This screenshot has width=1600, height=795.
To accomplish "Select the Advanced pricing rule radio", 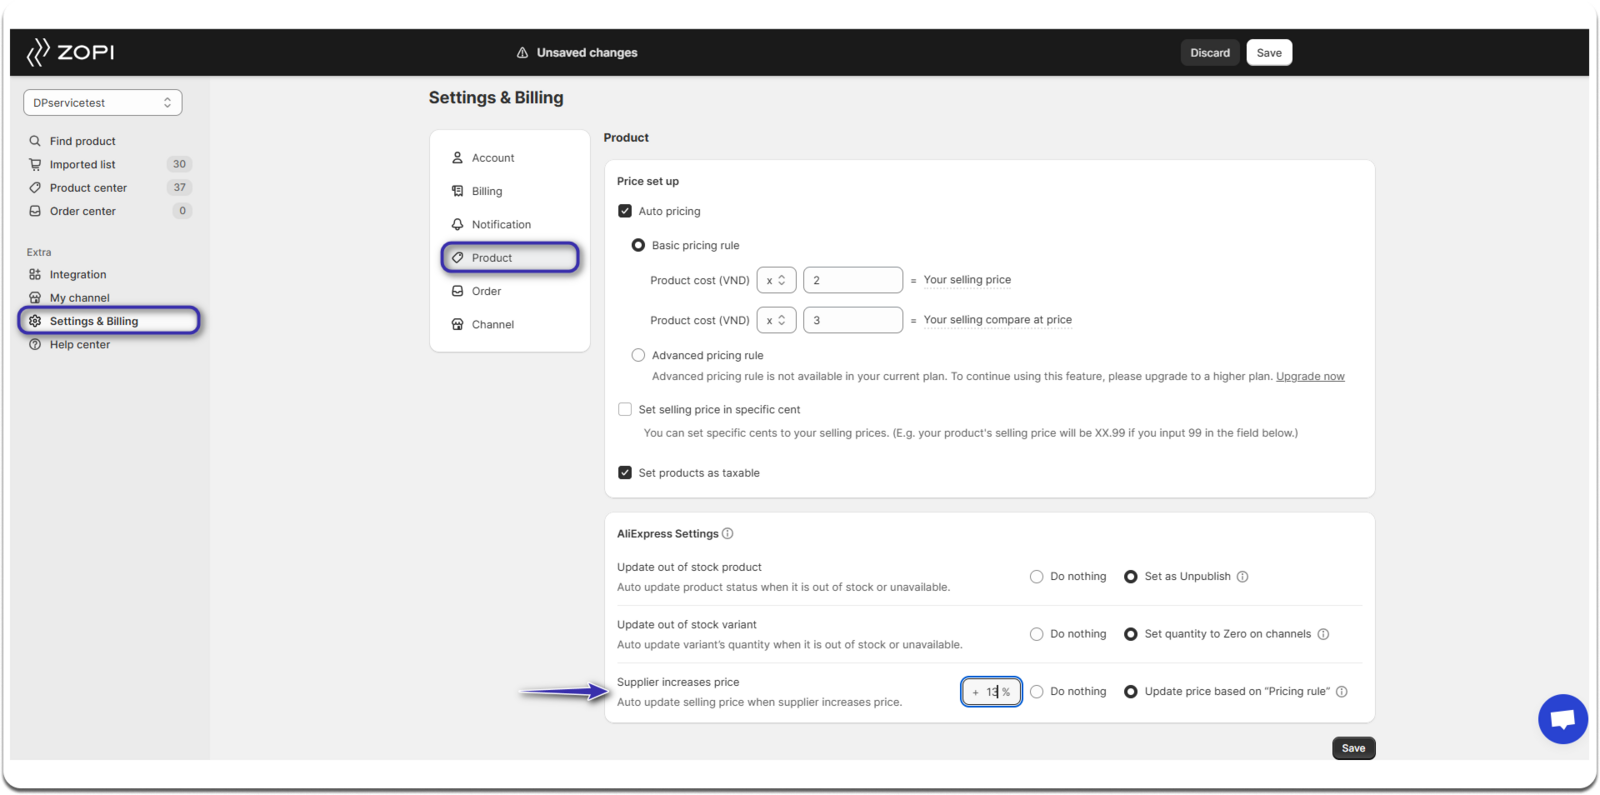I will tap(638, 355).
